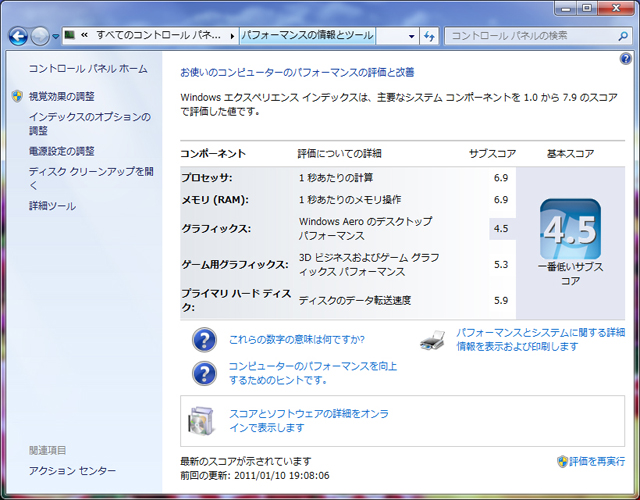
Task: Open the recent pages dropdown arrow
Action: point(56,36)
